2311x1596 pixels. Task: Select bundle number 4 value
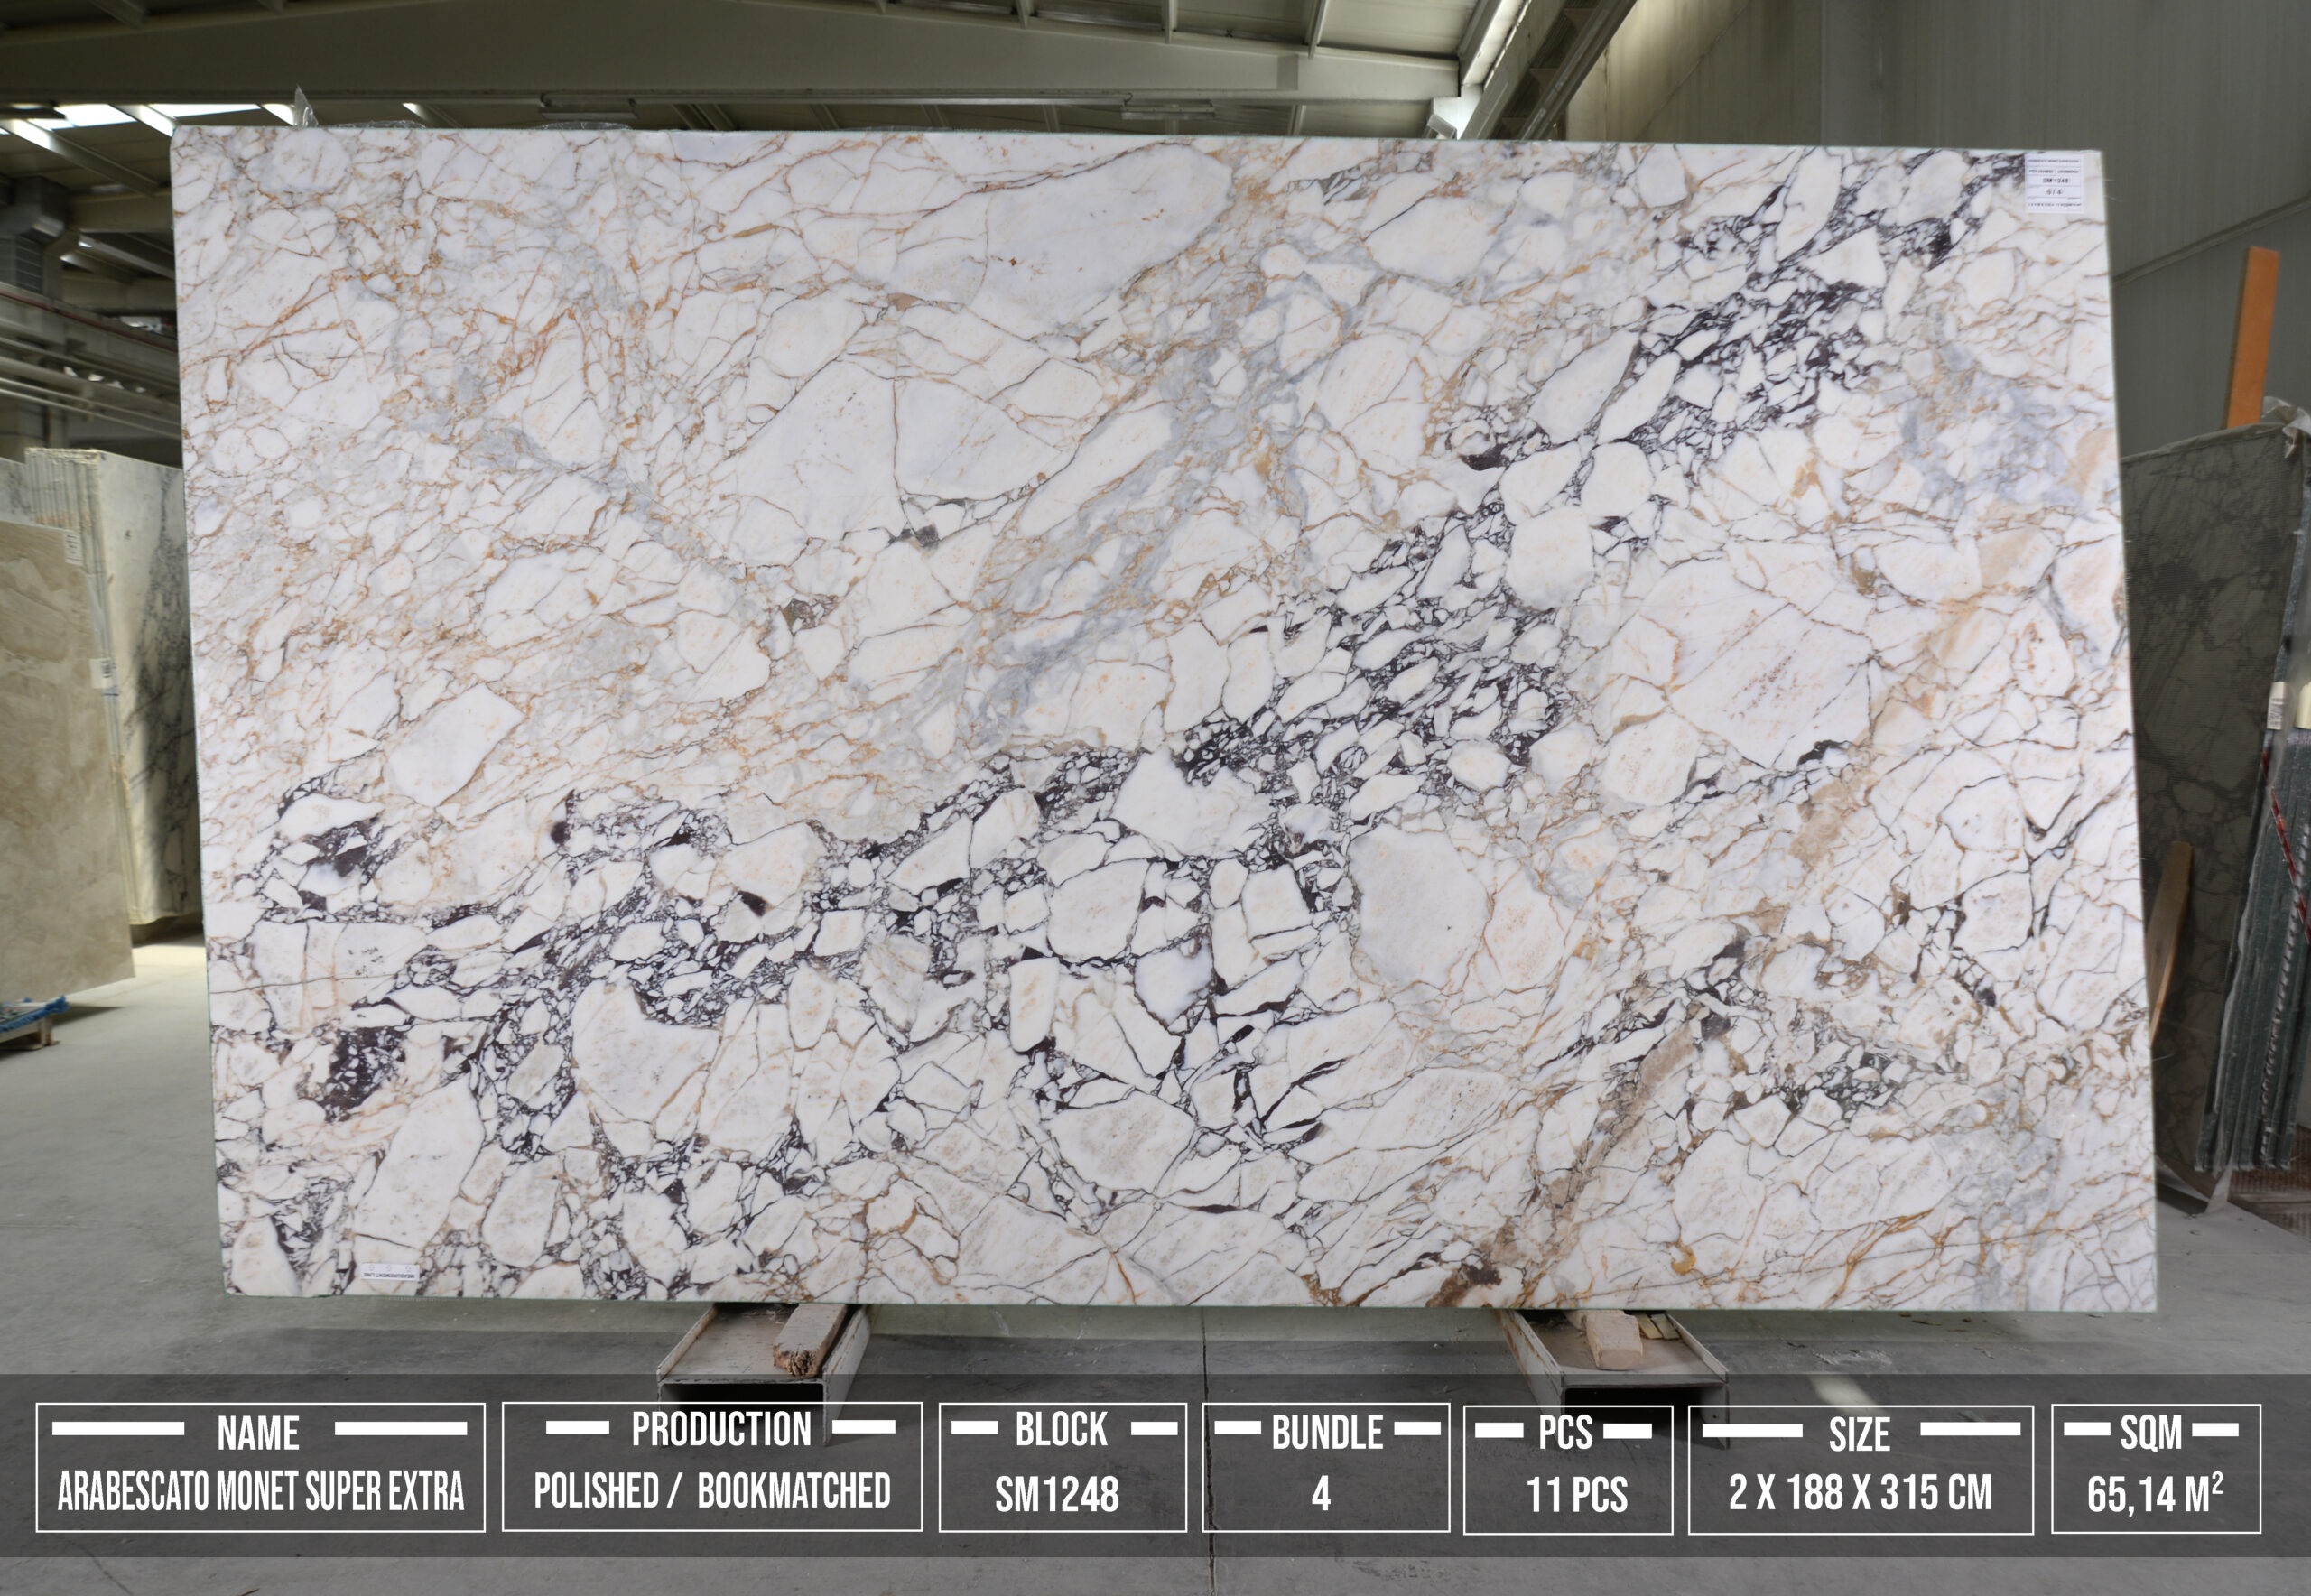click(x=1320, y=1494)
